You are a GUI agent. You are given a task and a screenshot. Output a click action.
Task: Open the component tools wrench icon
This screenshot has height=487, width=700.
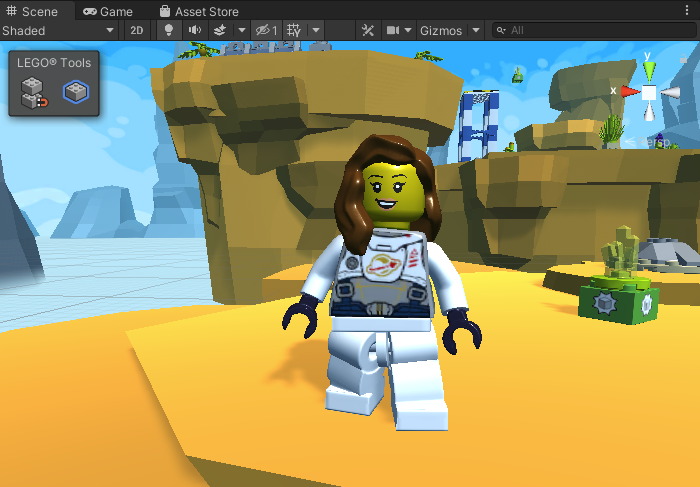(367, 30)
